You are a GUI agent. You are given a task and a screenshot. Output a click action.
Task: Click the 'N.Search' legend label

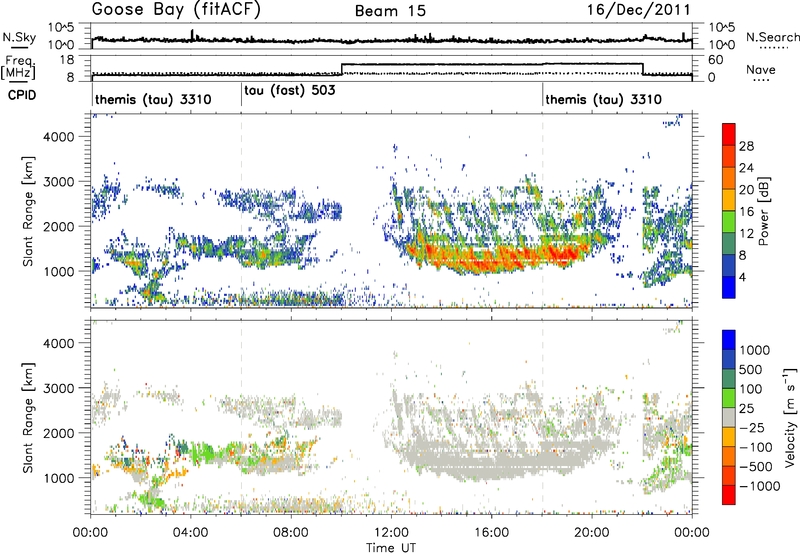773,37
